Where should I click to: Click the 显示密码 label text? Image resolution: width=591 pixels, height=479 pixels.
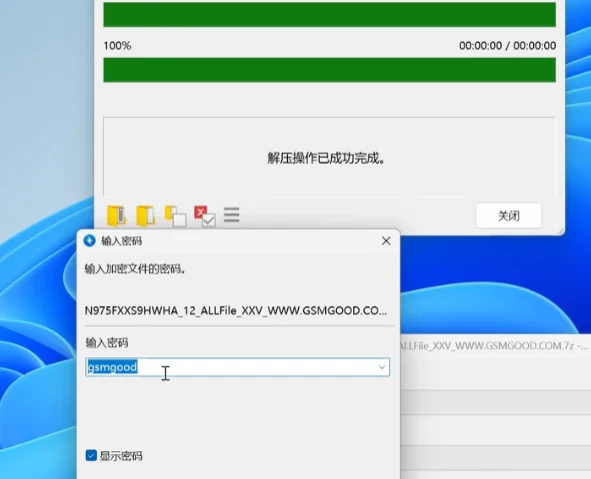pyautogui.click(x=121, y=456)
